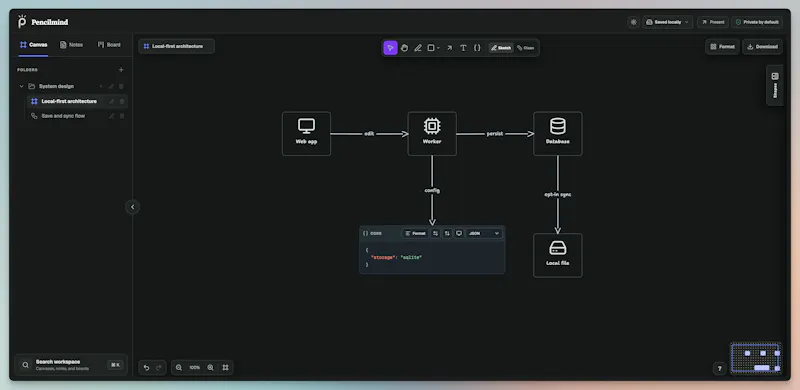Click the undo button

(x=146, y=368)
